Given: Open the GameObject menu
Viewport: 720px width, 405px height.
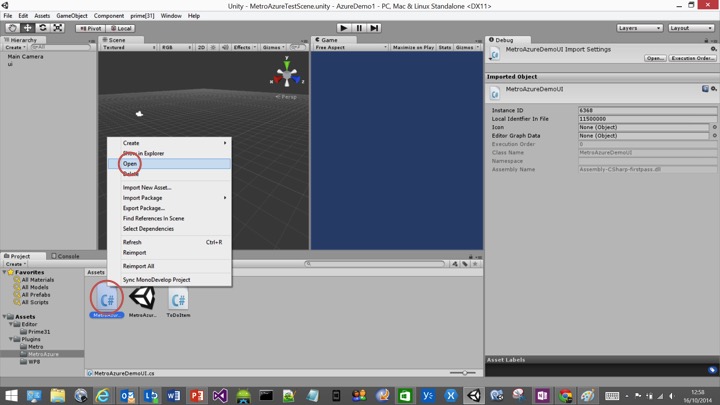Looking at the screenshot, I should tap(72, 16).
